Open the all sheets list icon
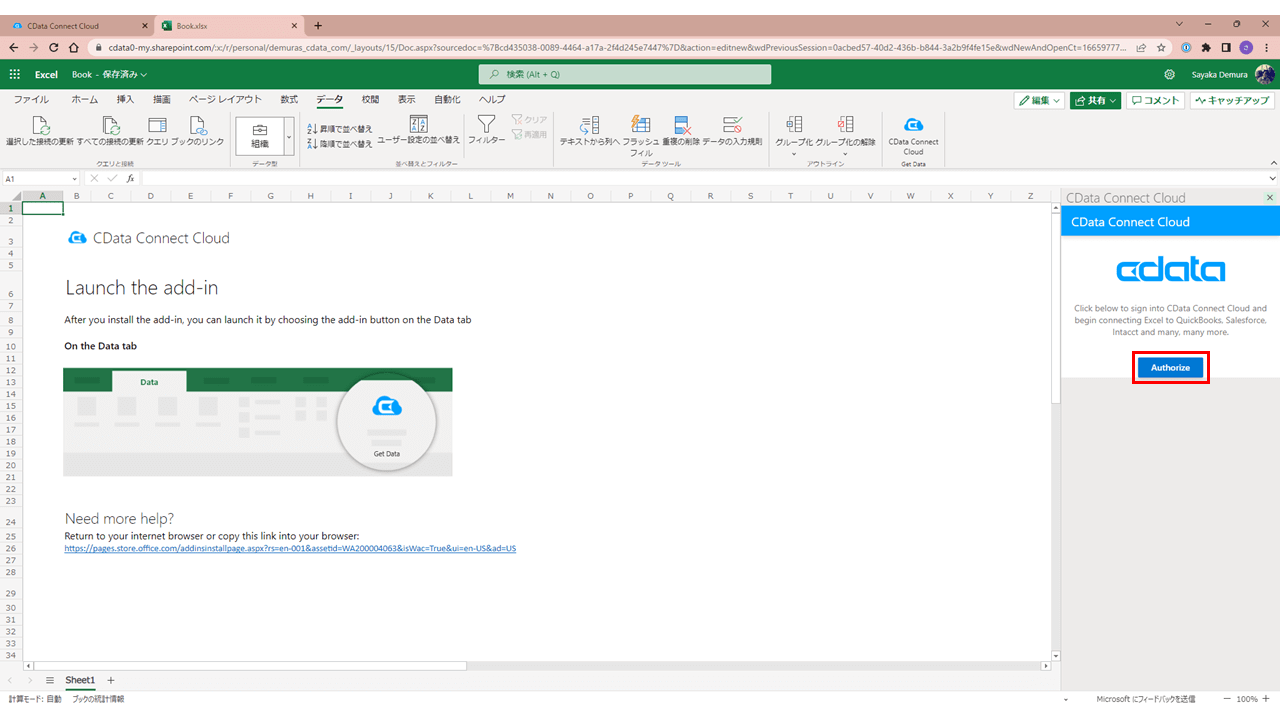Image resolution: width=1280 pixels, height=720 pixels. (x=49, y=680)
